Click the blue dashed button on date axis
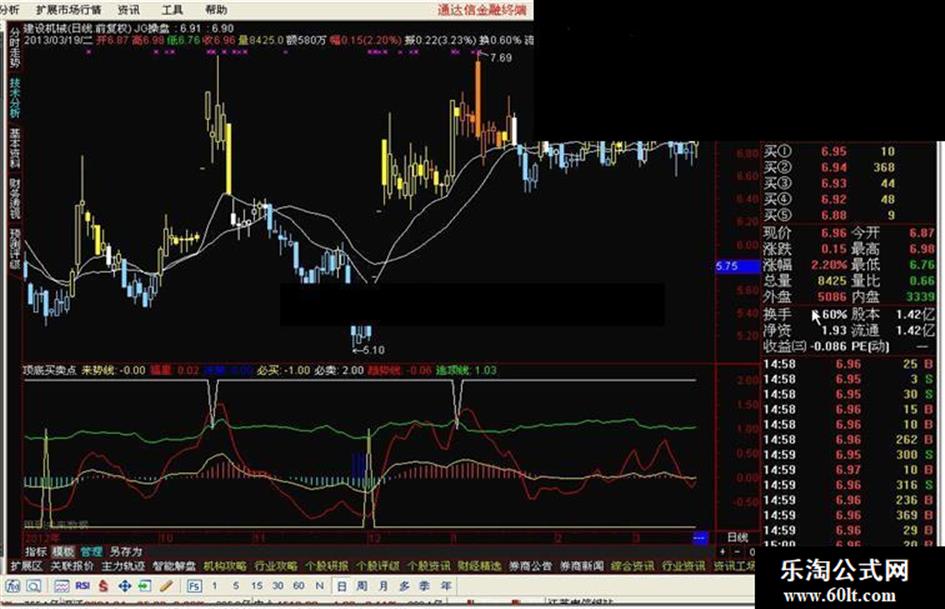The height and width of the screenshot is (609, 945). coord(700,537)
